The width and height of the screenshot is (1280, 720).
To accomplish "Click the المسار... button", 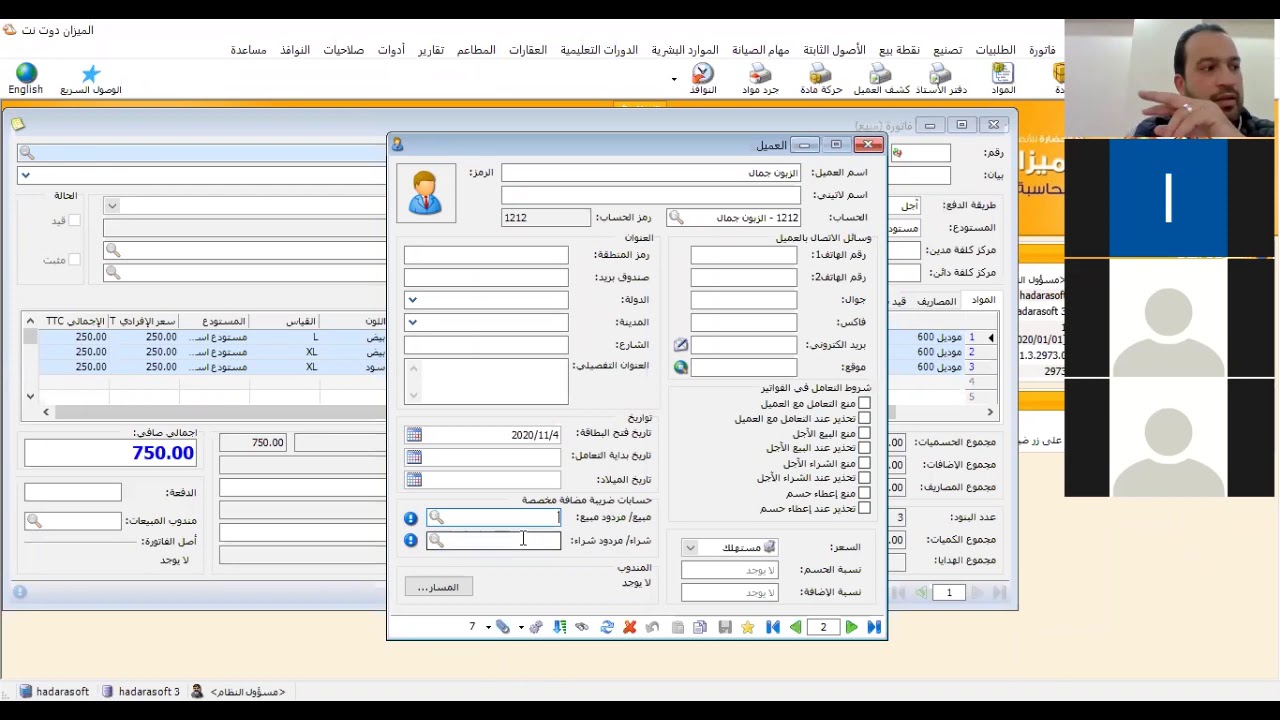I will pyautogui.click(x=438, y=588).
